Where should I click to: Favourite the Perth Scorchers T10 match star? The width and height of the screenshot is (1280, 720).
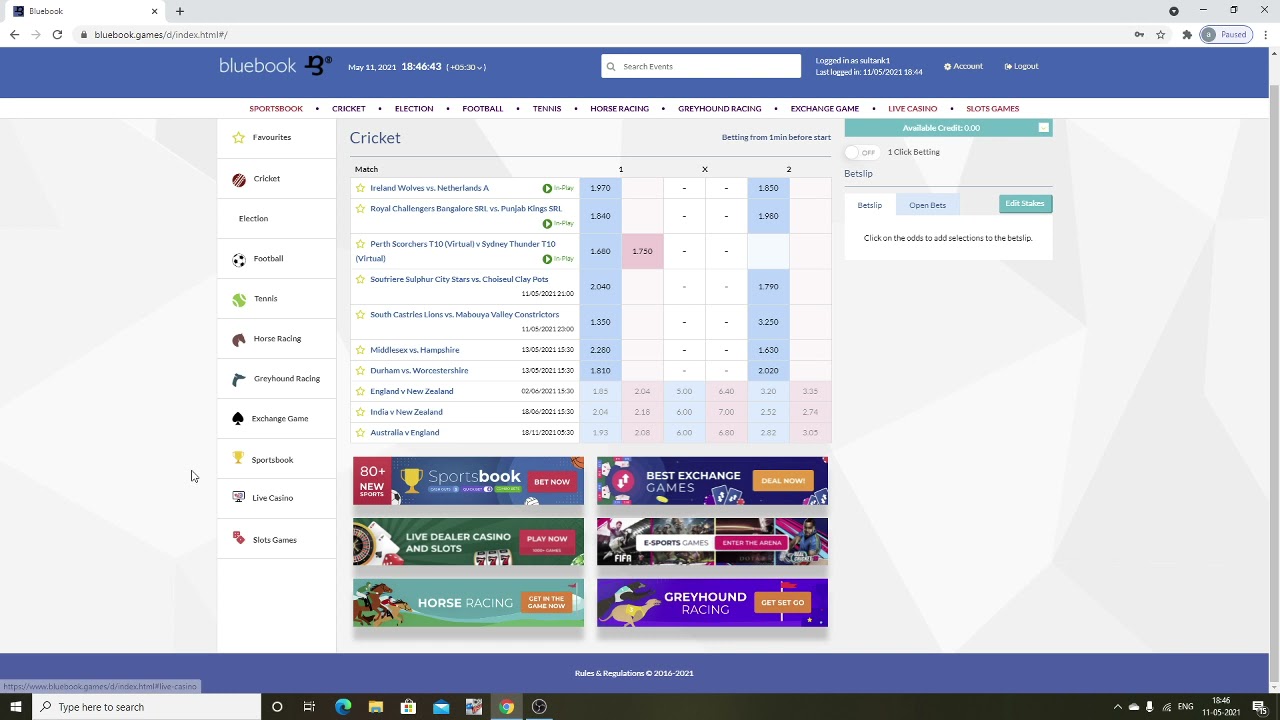(x=360, y=244)
